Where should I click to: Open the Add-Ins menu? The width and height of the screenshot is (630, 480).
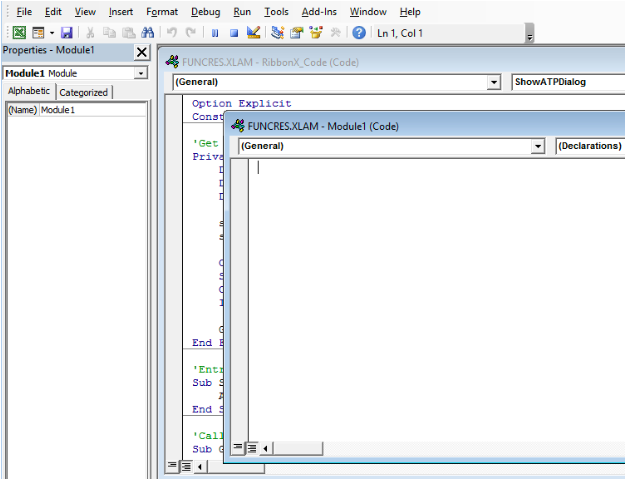(x=319, y=12)
